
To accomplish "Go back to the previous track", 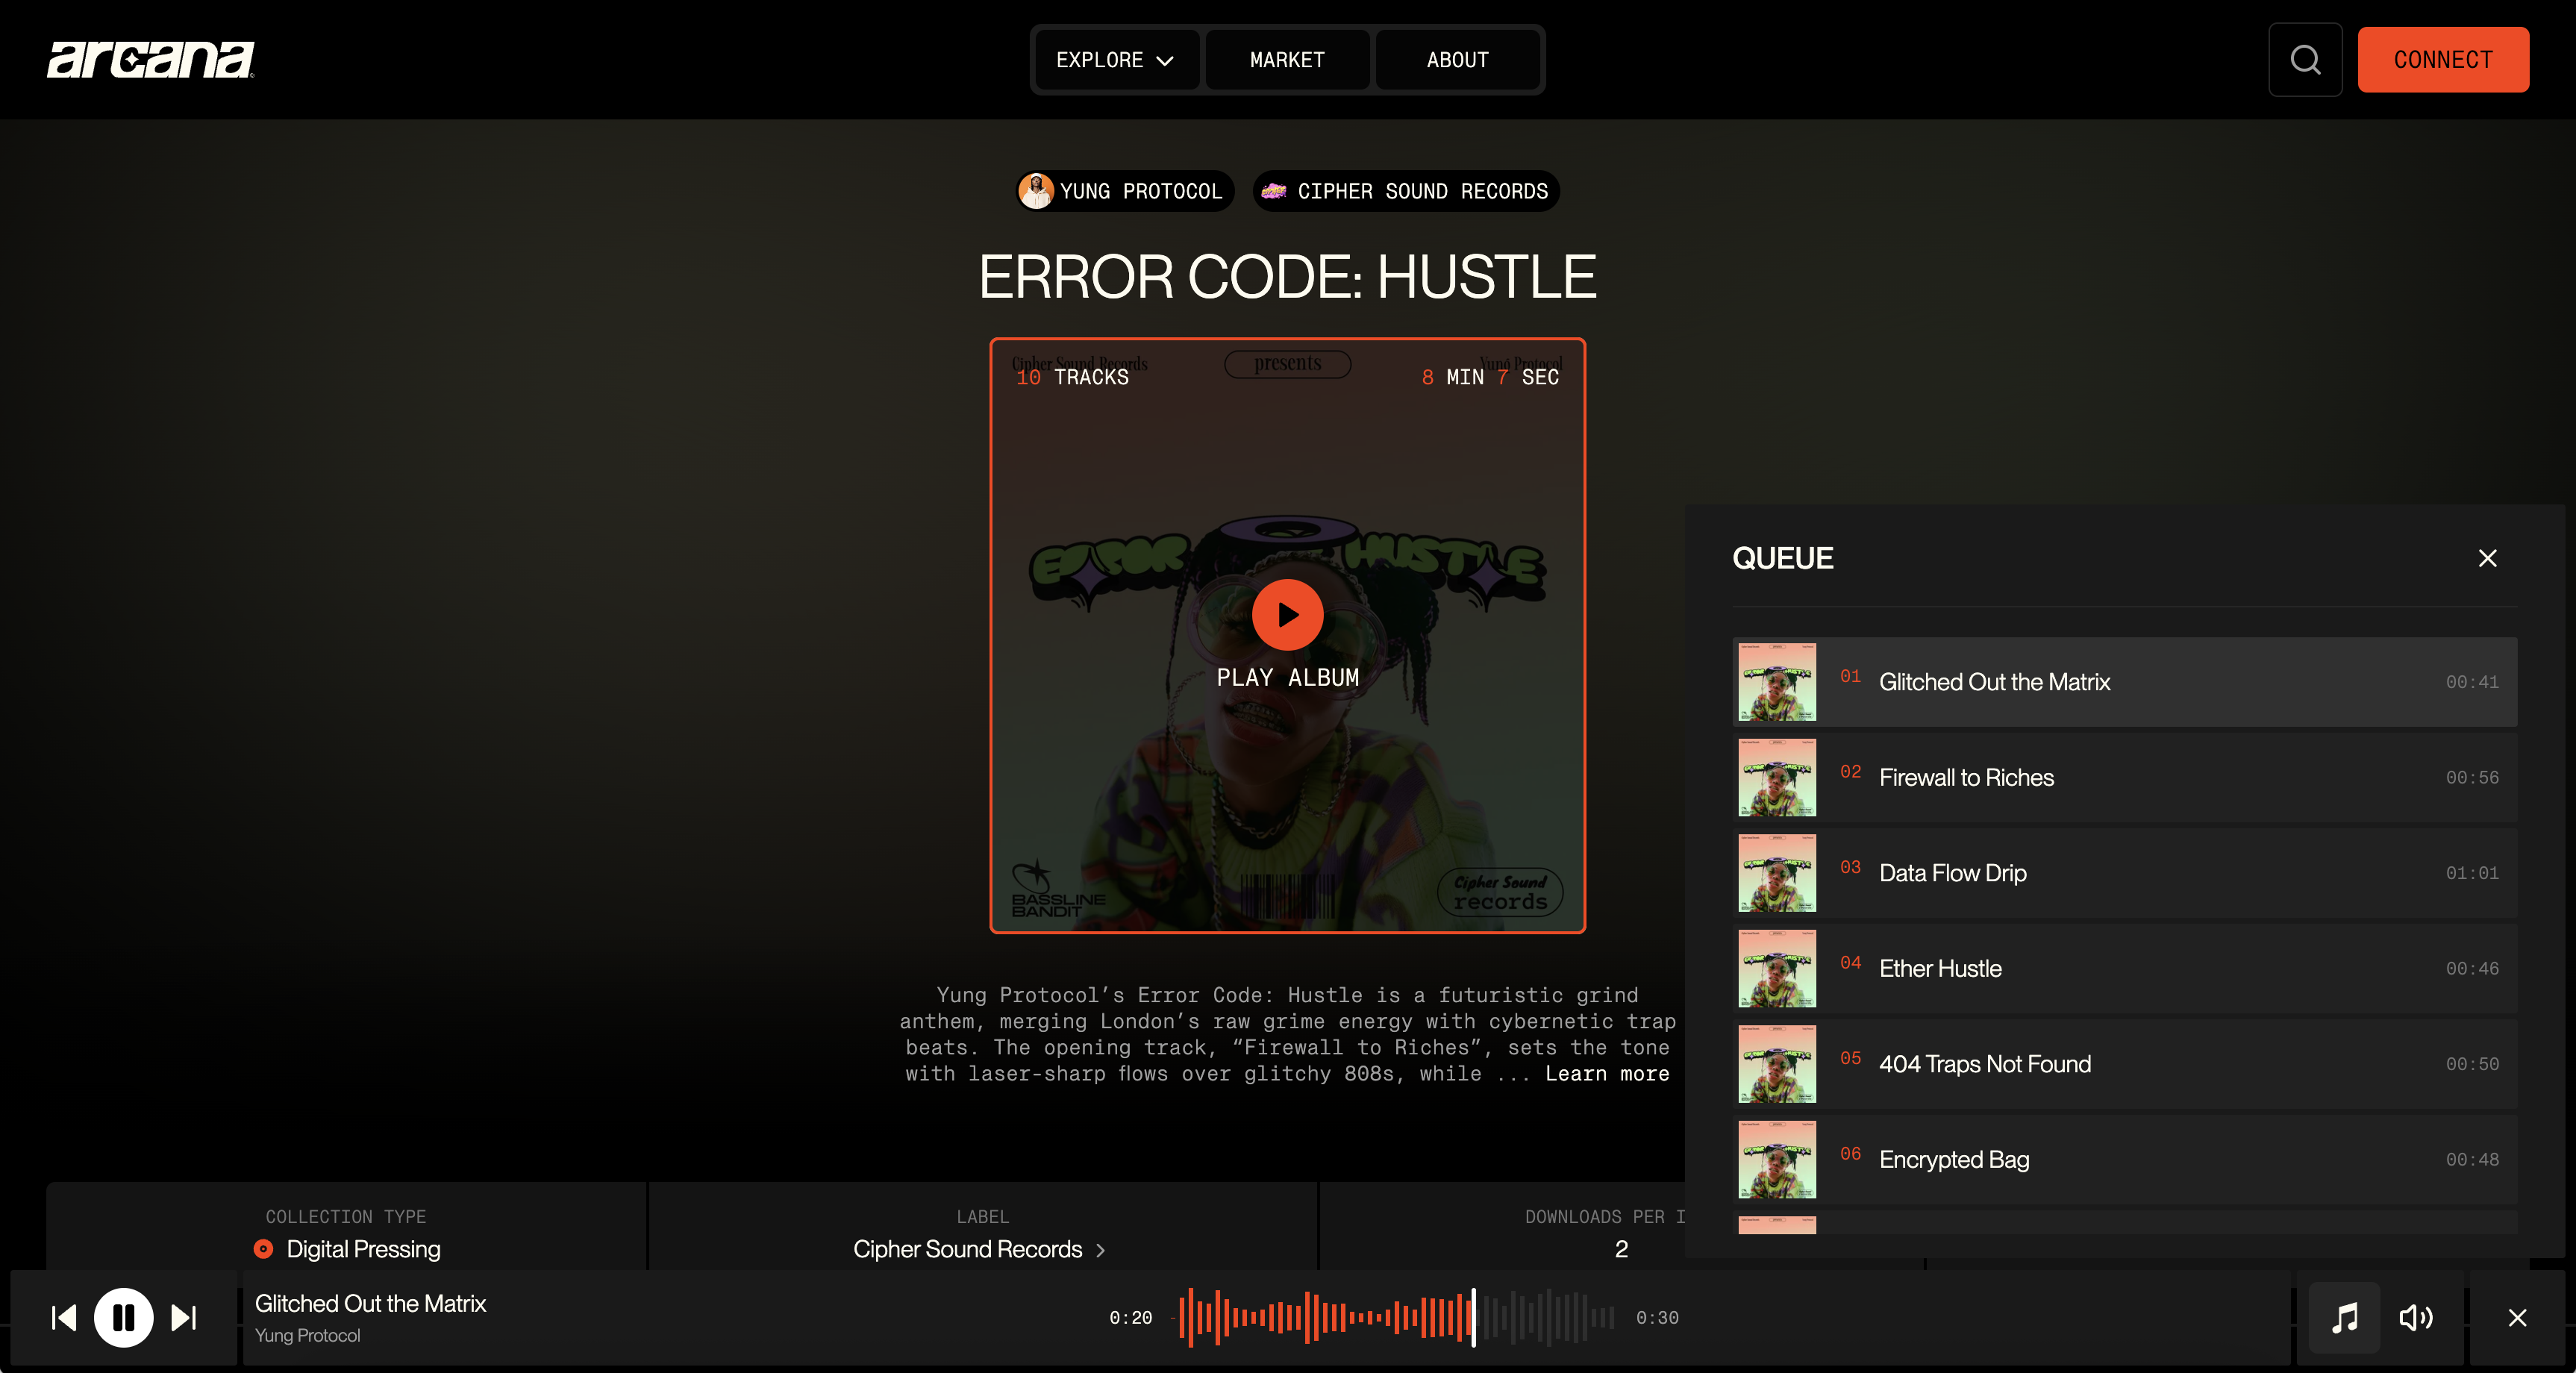I will pyautogui.click(x=64, y=1318).
